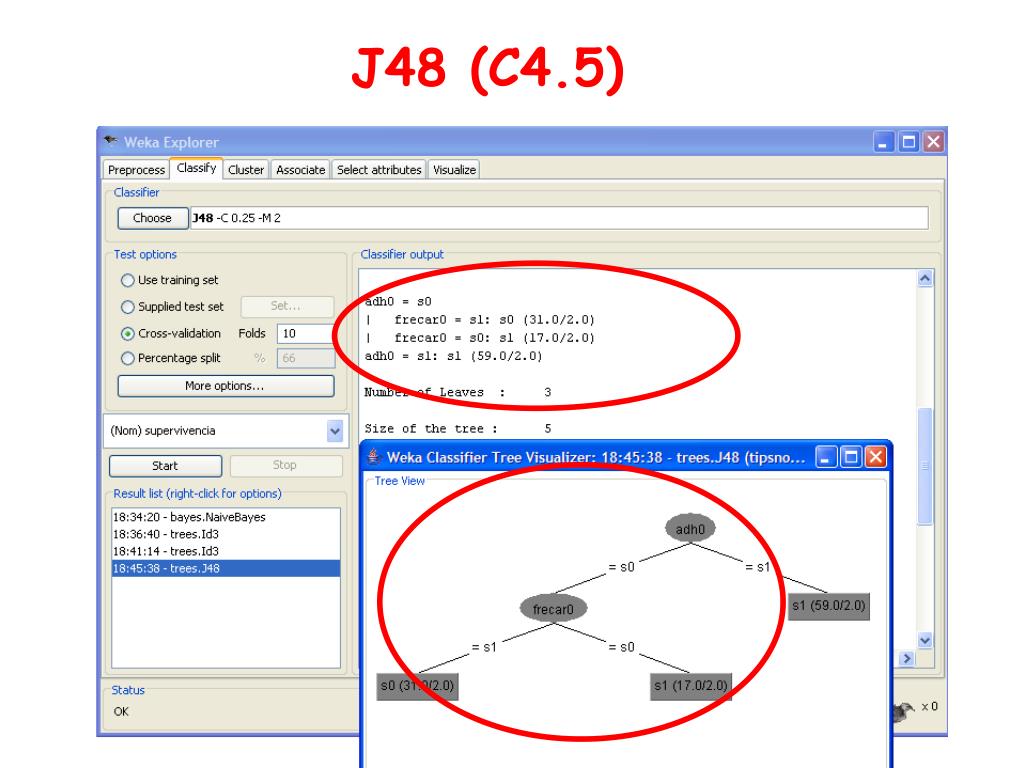The height and width of the screenshot is (768, 1024).
Task: Click the Start button
Action: point(165,466)
